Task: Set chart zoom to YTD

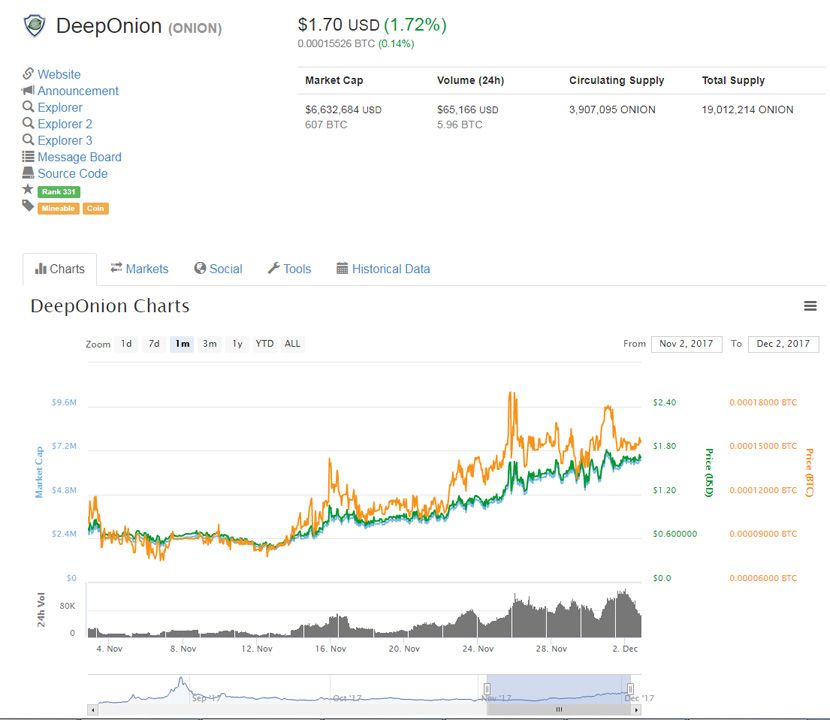Action: tap(265, 344)
